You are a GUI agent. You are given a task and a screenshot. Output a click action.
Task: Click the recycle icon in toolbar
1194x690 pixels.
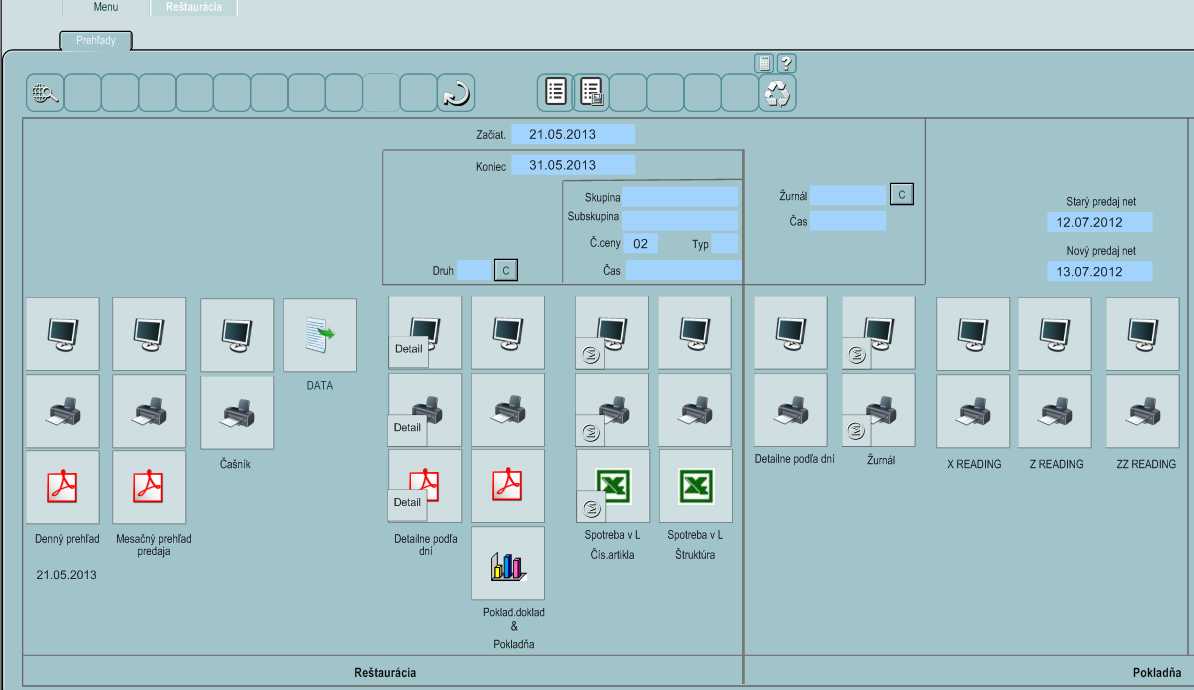[777, 93]
